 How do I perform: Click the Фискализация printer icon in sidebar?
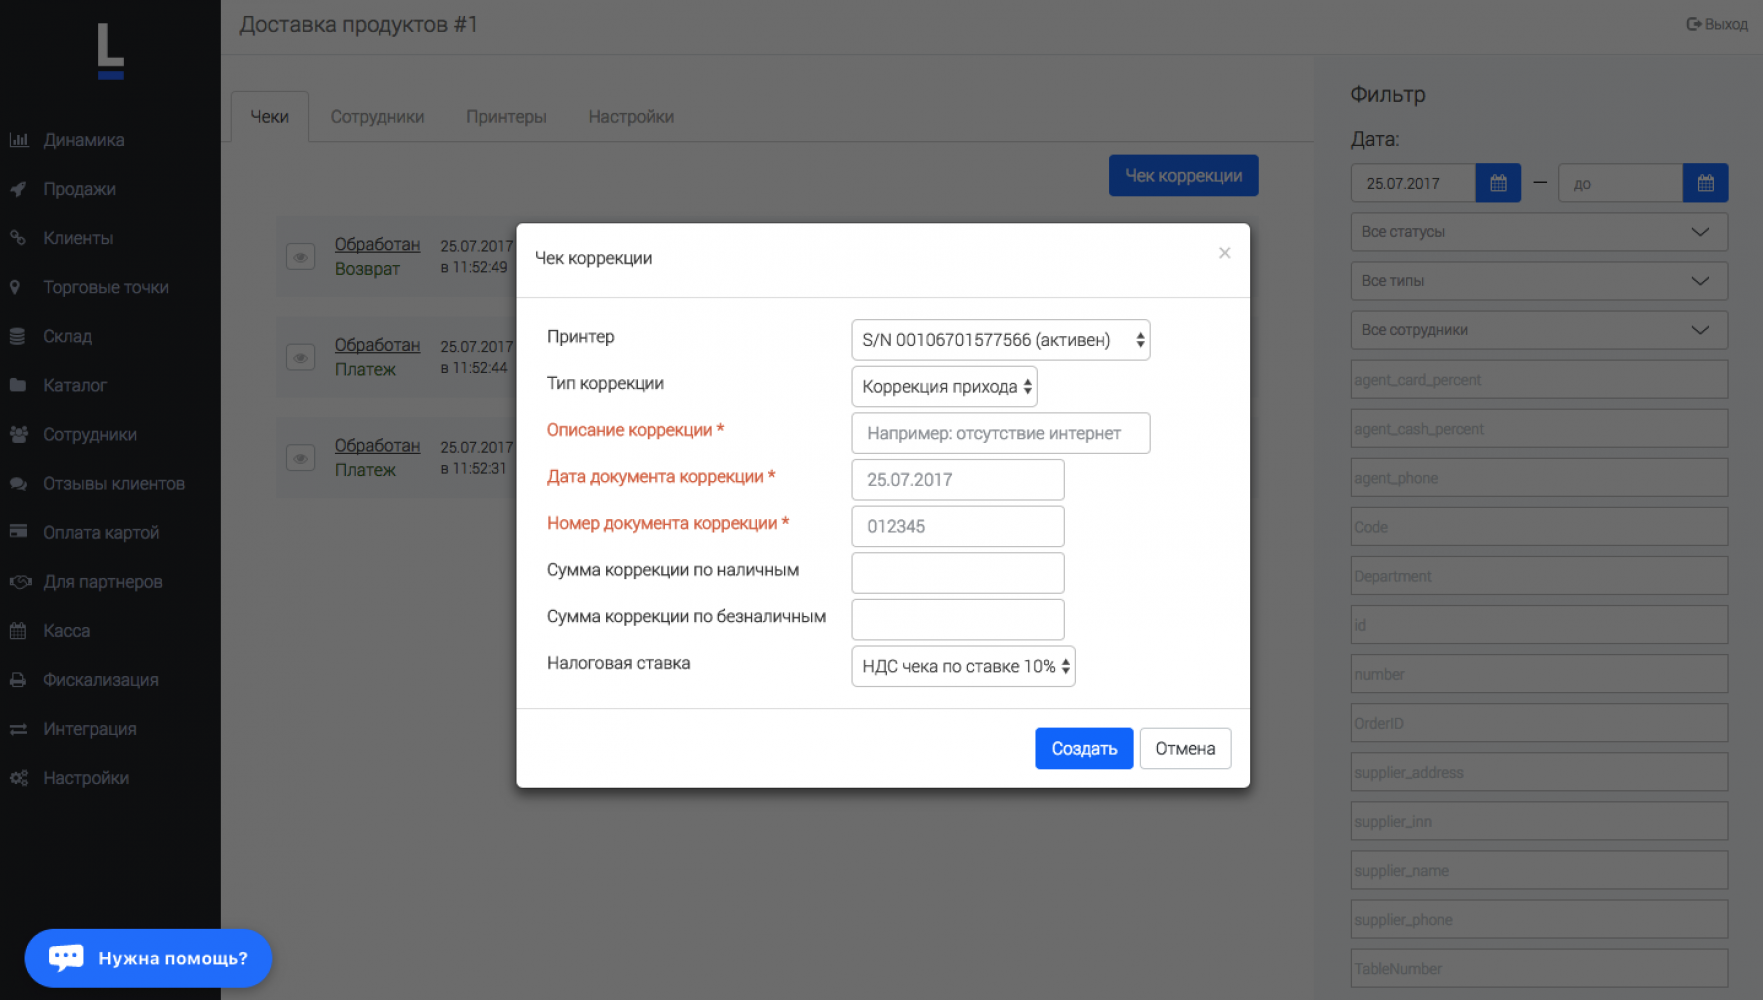(18, 680)
